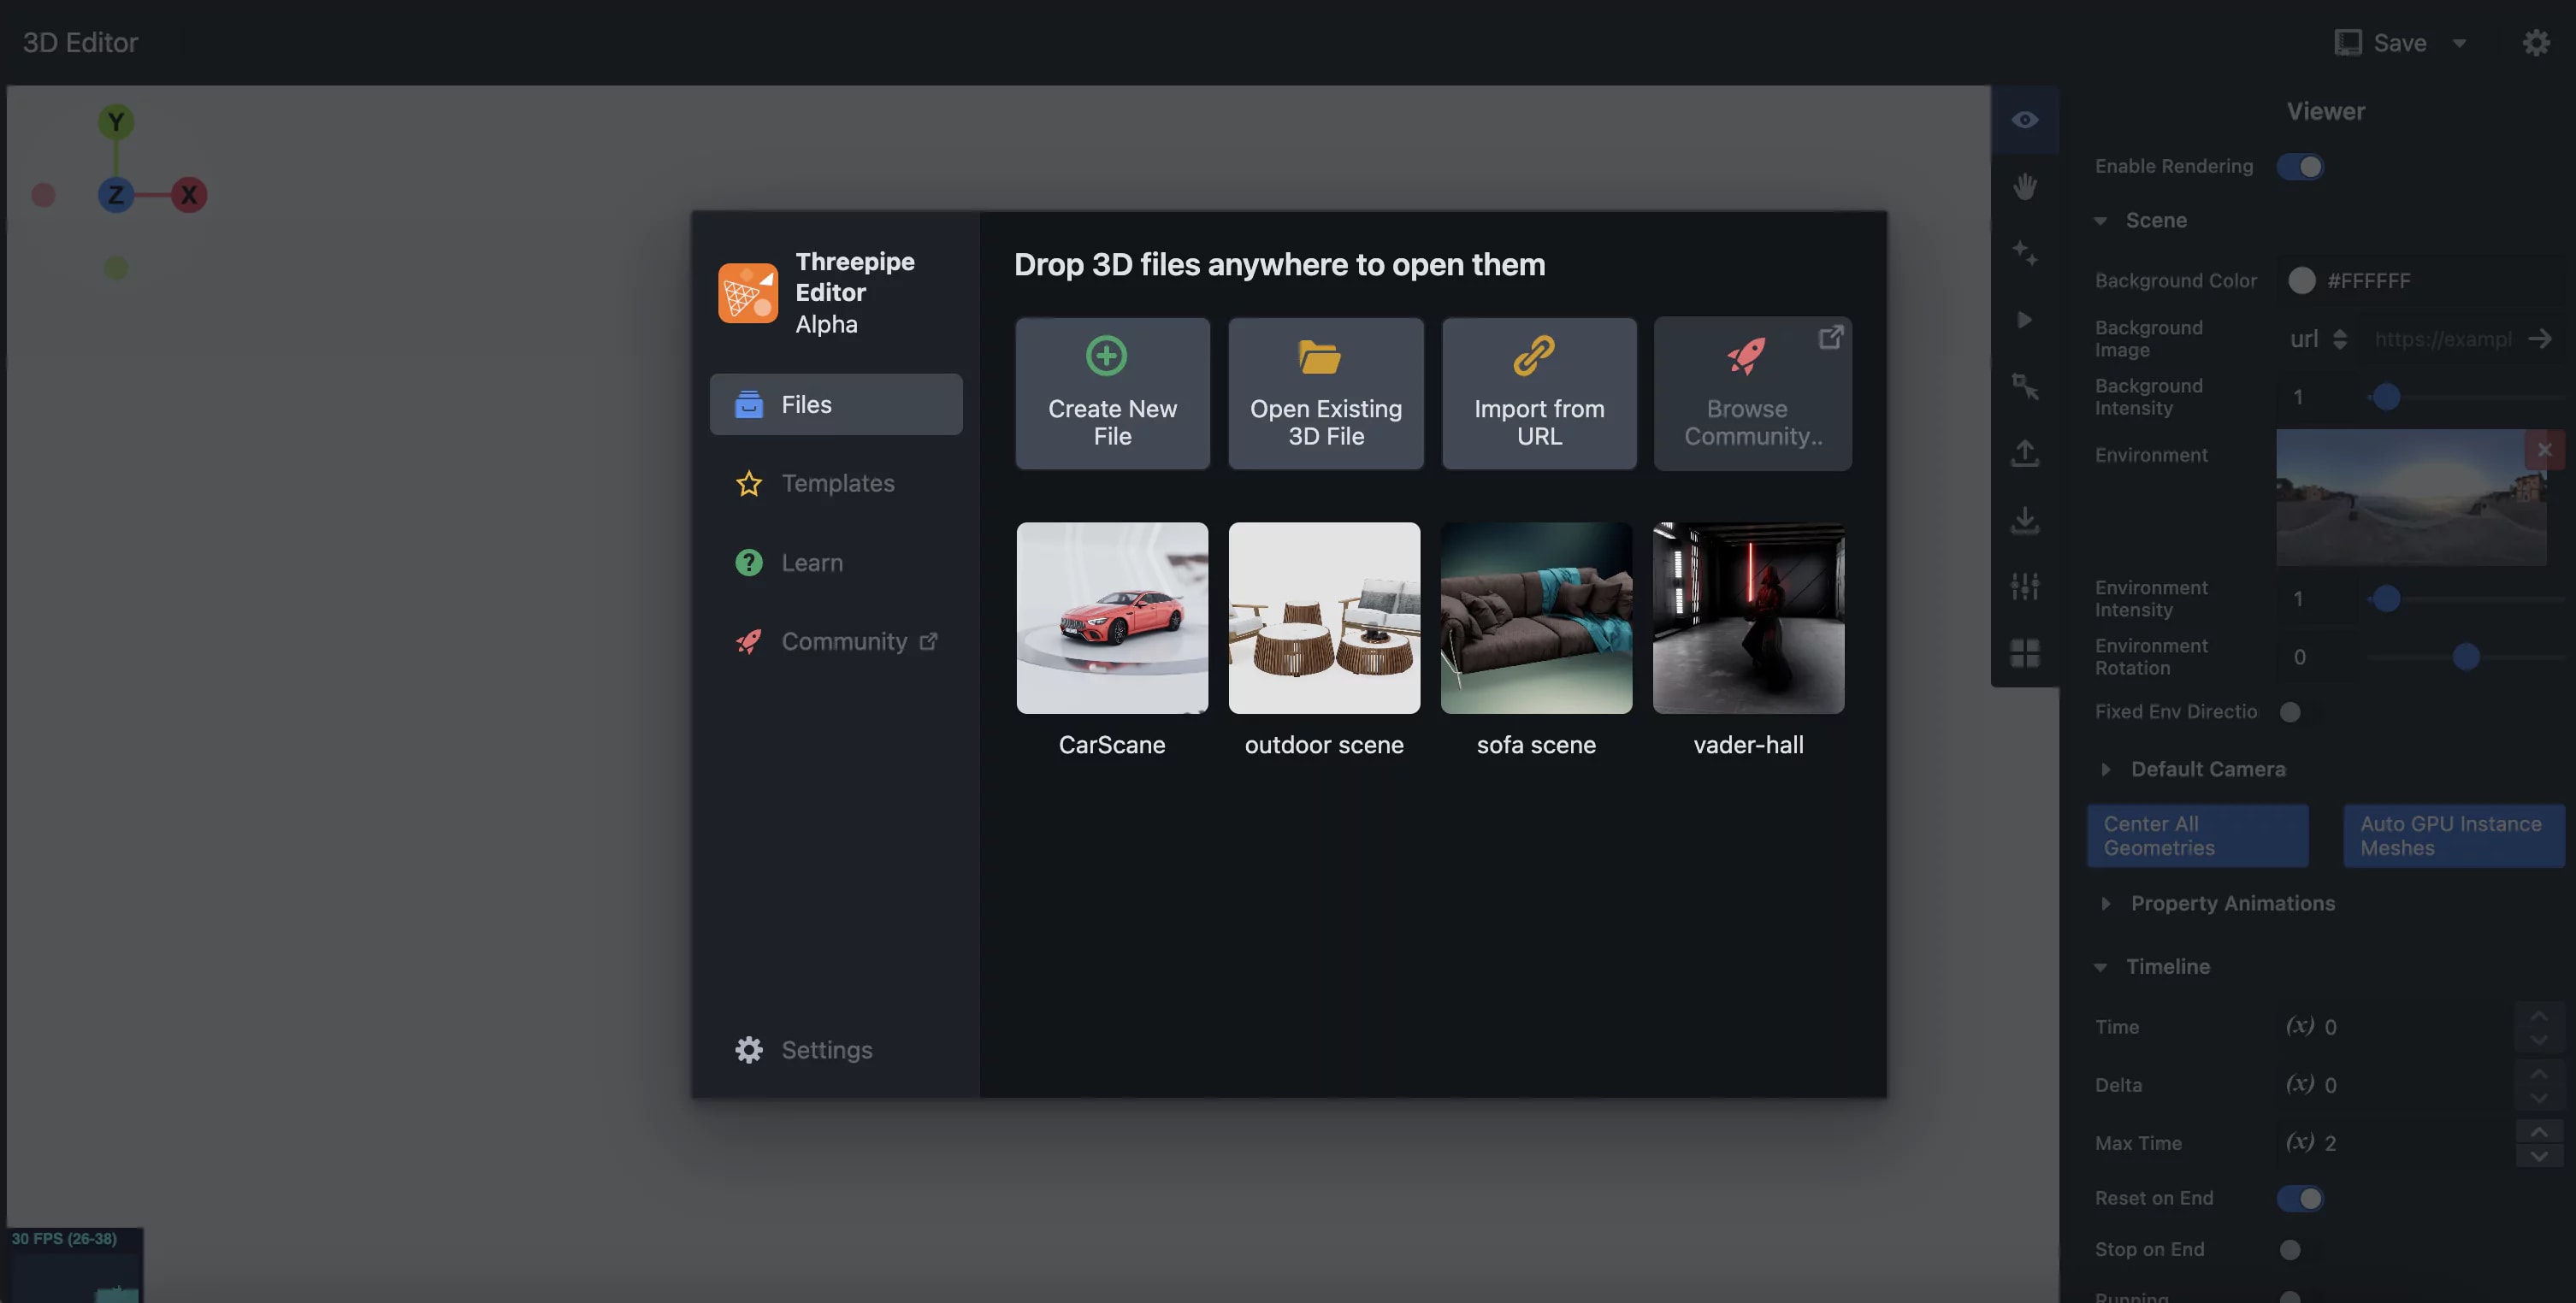Image resolution: width=2576 pixels, height=1303 pixels.
Task: Click the Create New File button
Action: click(x=1112, y=393)
